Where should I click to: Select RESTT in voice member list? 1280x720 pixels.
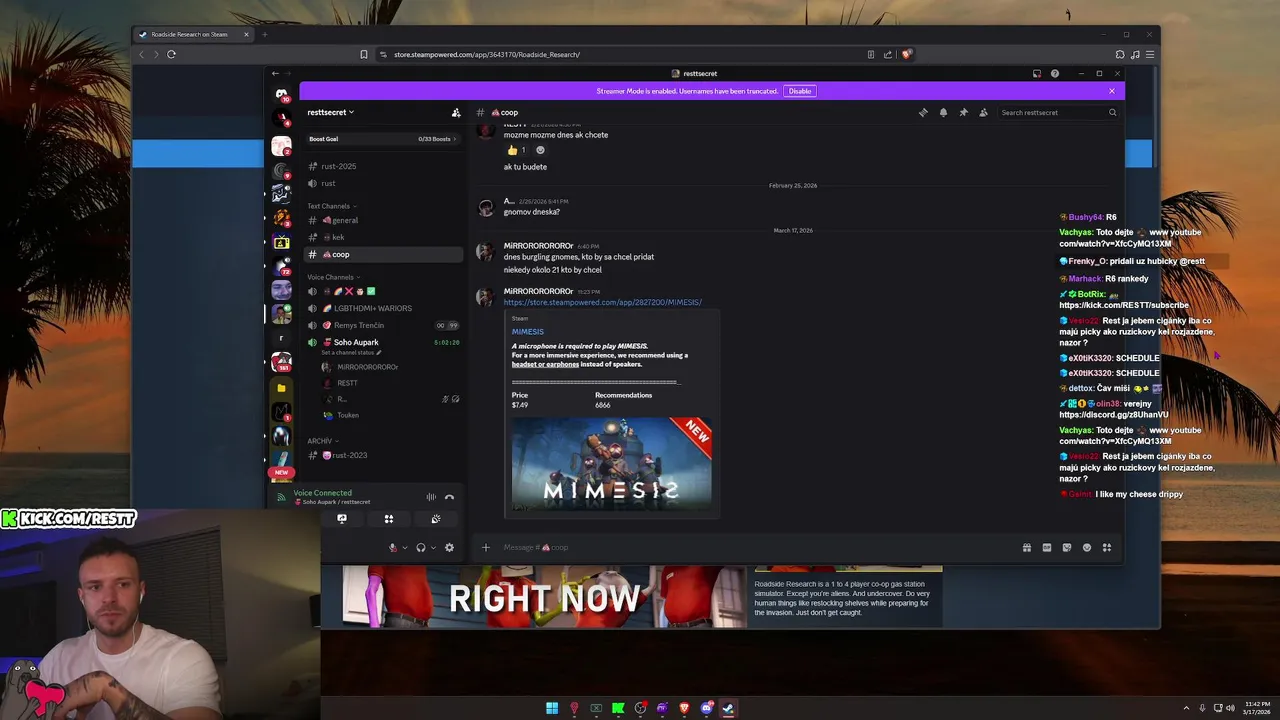[347, 383]
